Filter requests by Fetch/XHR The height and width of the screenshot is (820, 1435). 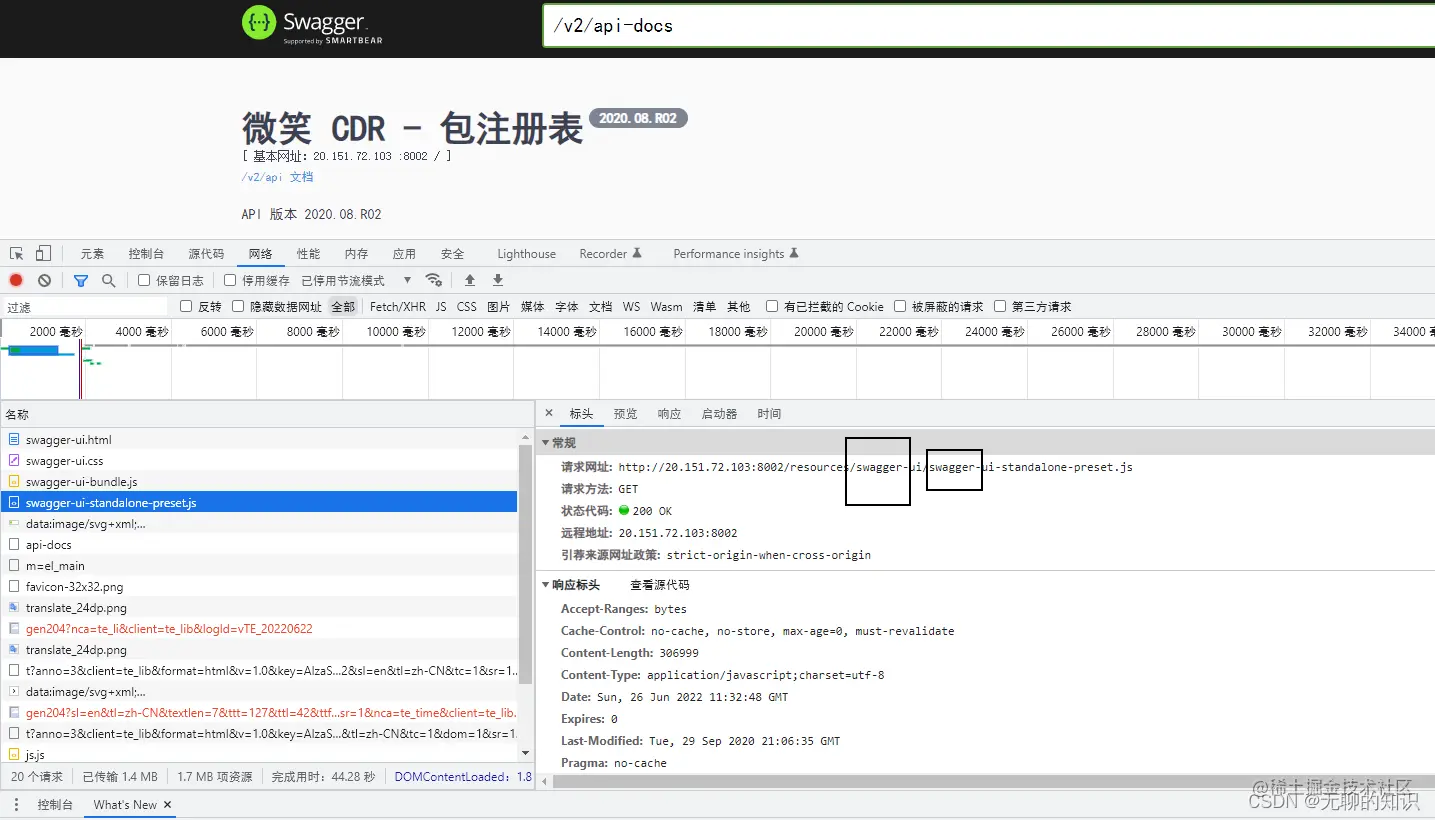pos(397,307)
